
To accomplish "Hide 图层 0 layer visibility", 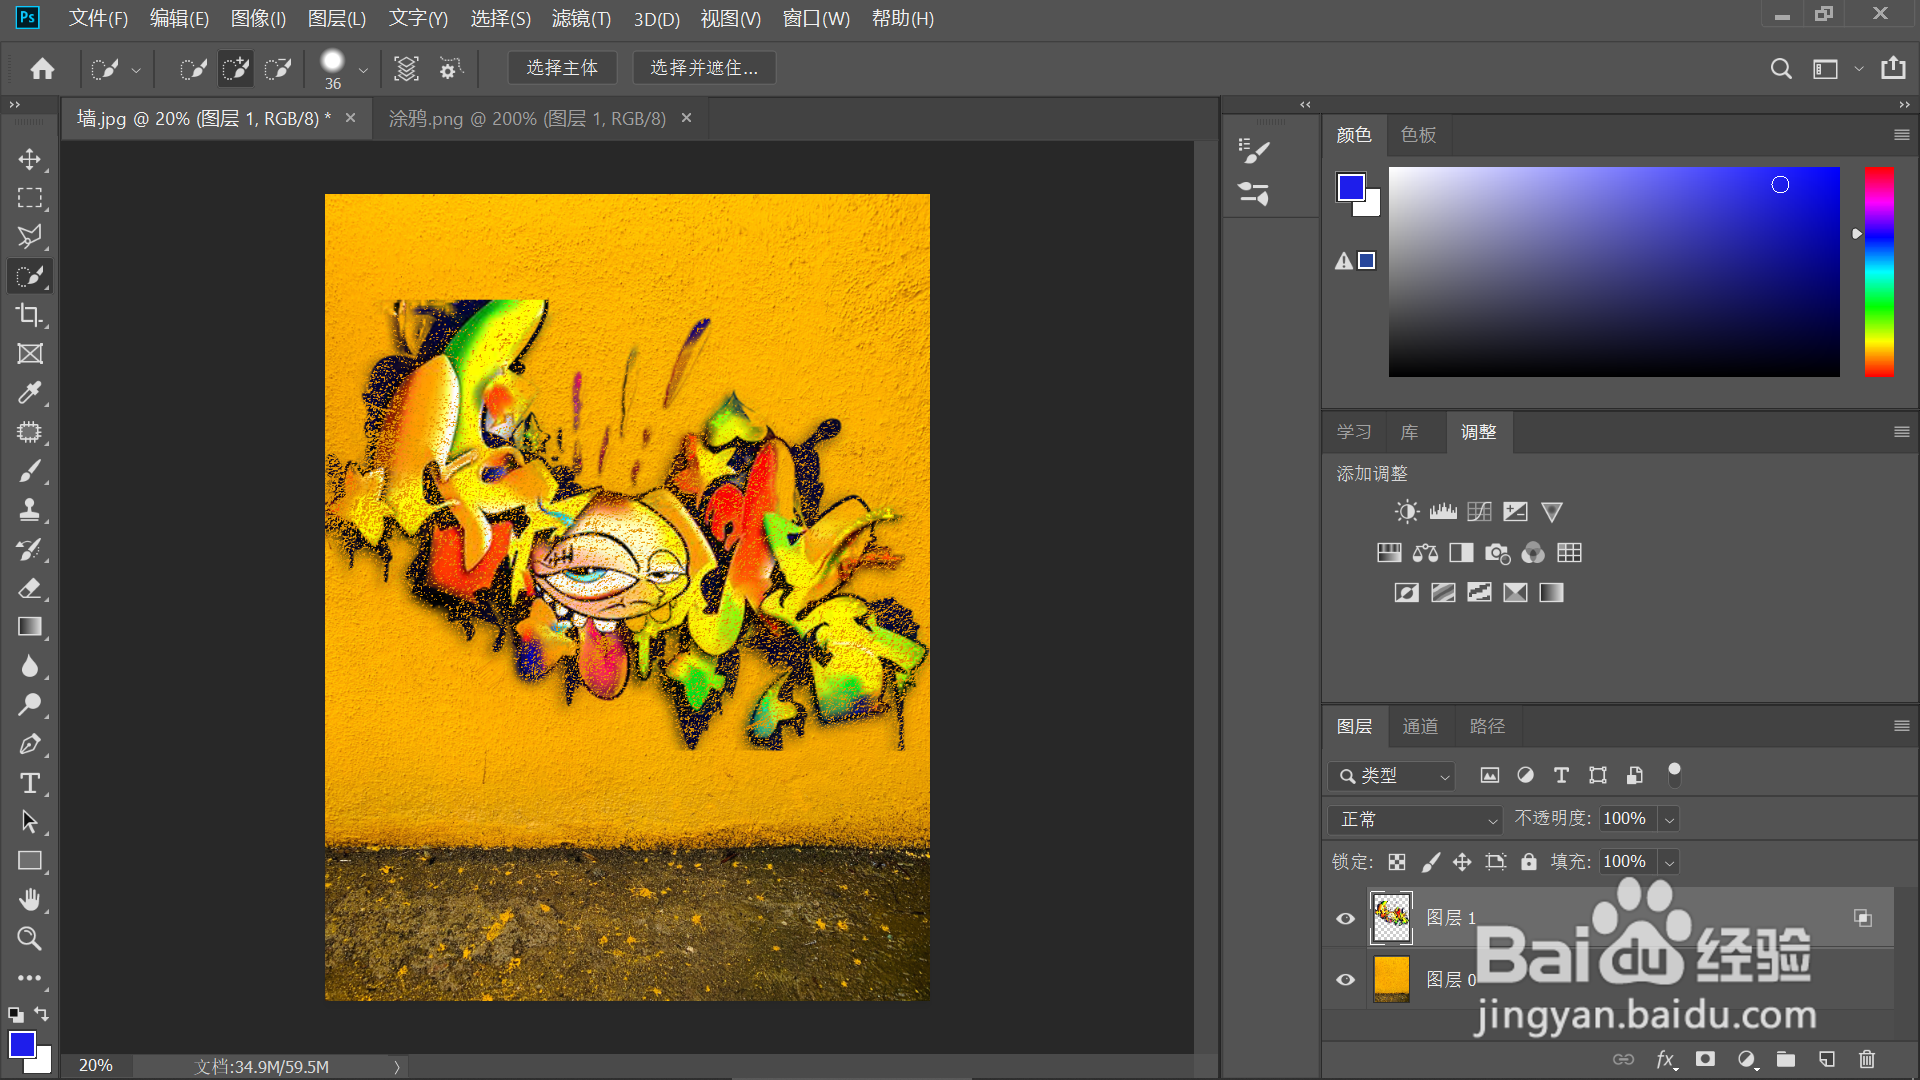I will pyautogui.click(x=1346, y=979).
